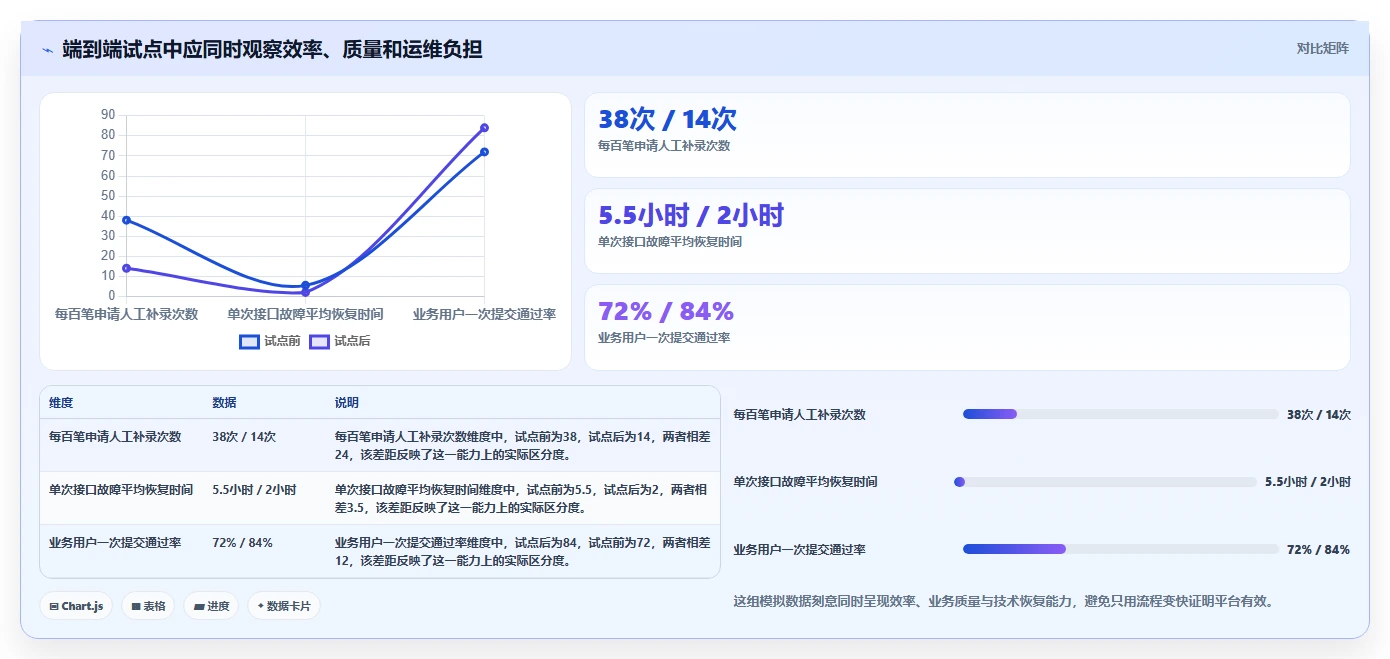Viewport: 1390px width, 659px height.
Task: Click the footnote starting 这组模拟数据
Action: pos(1002,602)
